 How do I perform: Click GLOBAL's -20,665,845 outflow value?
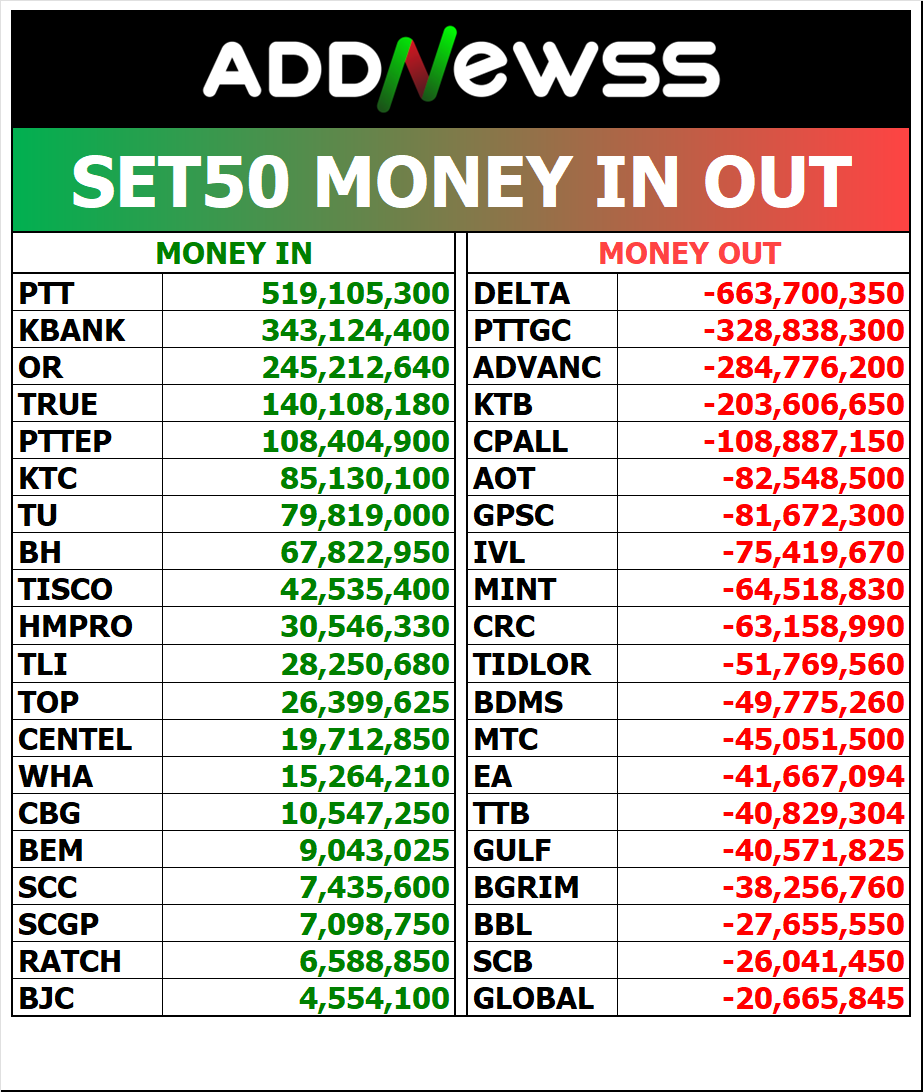click(812, 998)
